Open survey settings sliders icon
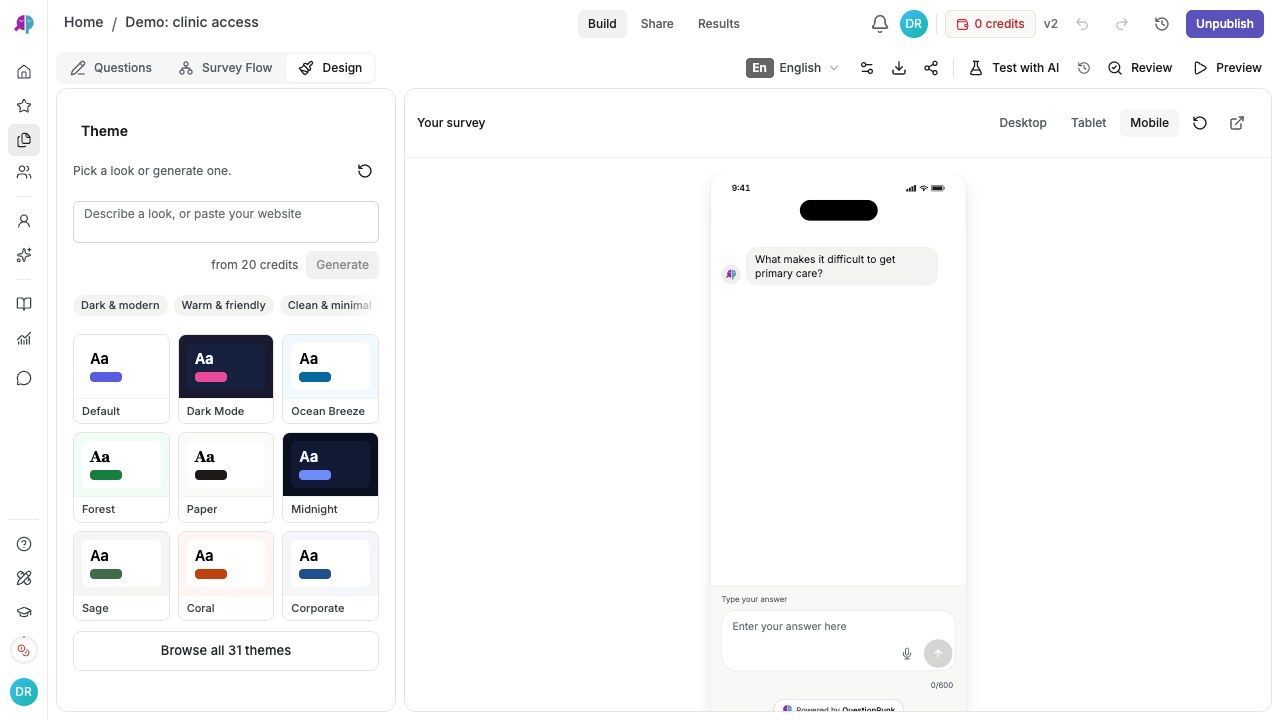 coord(867,68)
